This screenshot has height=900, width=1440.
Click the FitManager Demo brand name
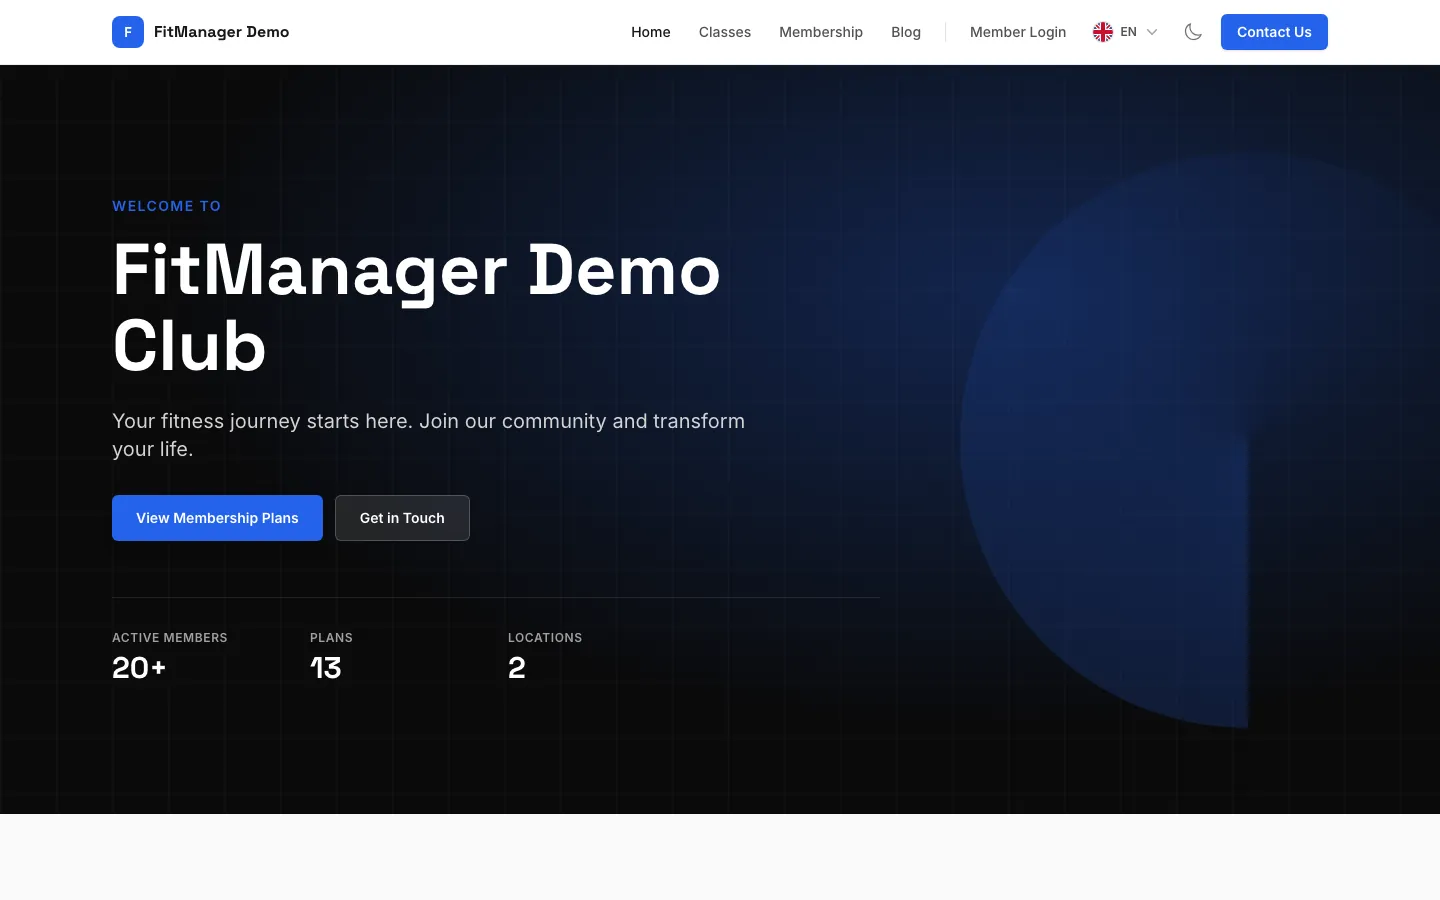[222, 32]
